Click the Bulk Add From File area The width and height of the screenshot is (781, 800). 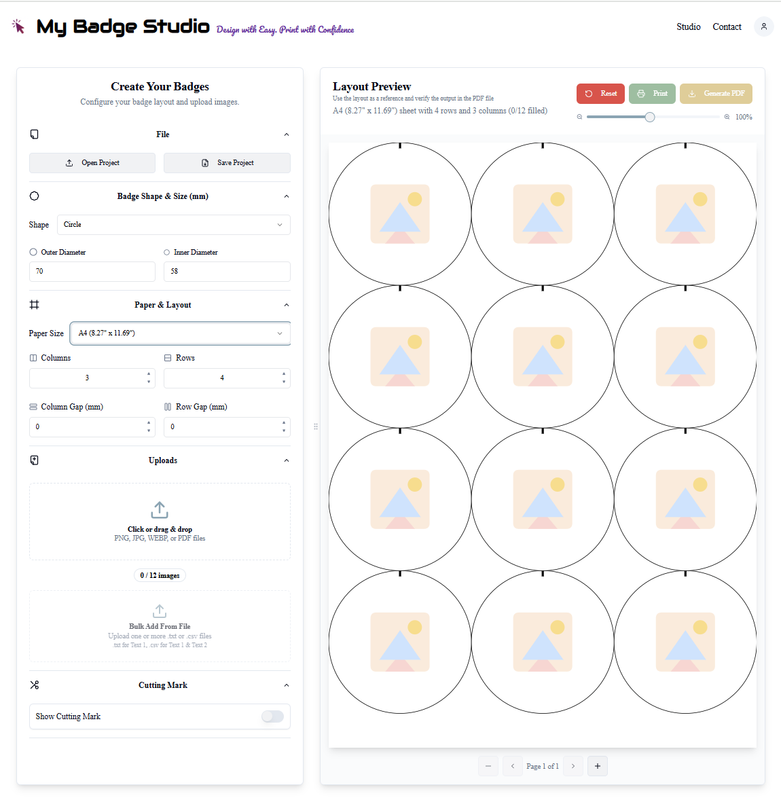(160, 626)
